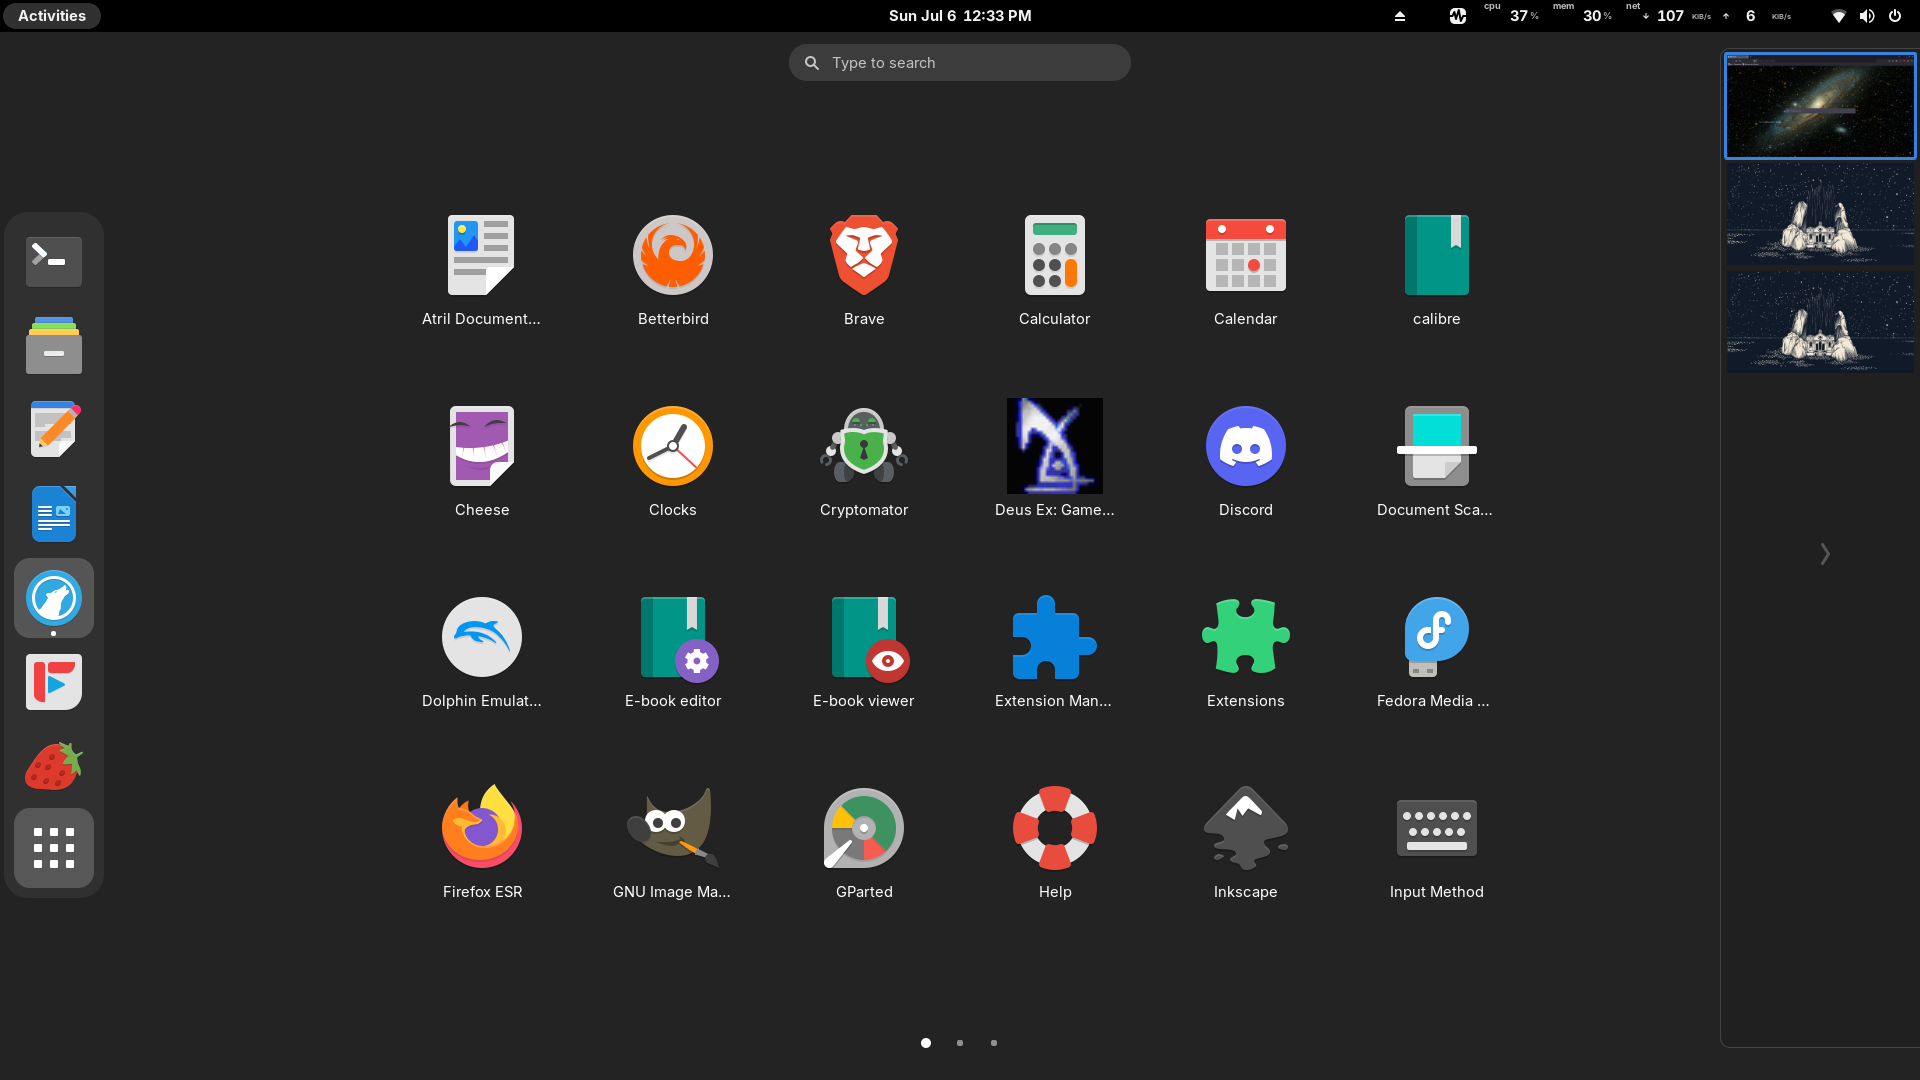Open Dolphin Emulator
Screen dimensions: 1920x1080
[481, 652]
